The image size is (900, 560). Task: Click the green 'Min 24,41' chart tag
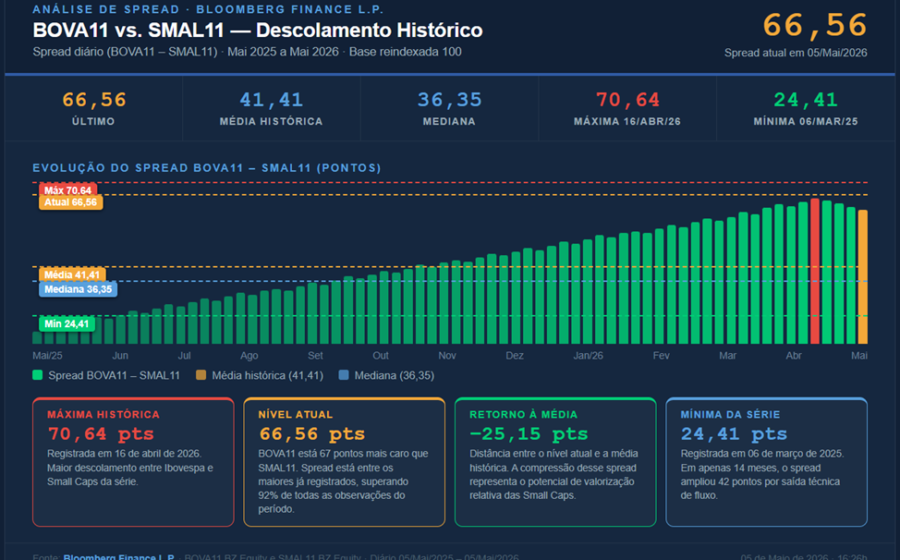coord(67,324)
